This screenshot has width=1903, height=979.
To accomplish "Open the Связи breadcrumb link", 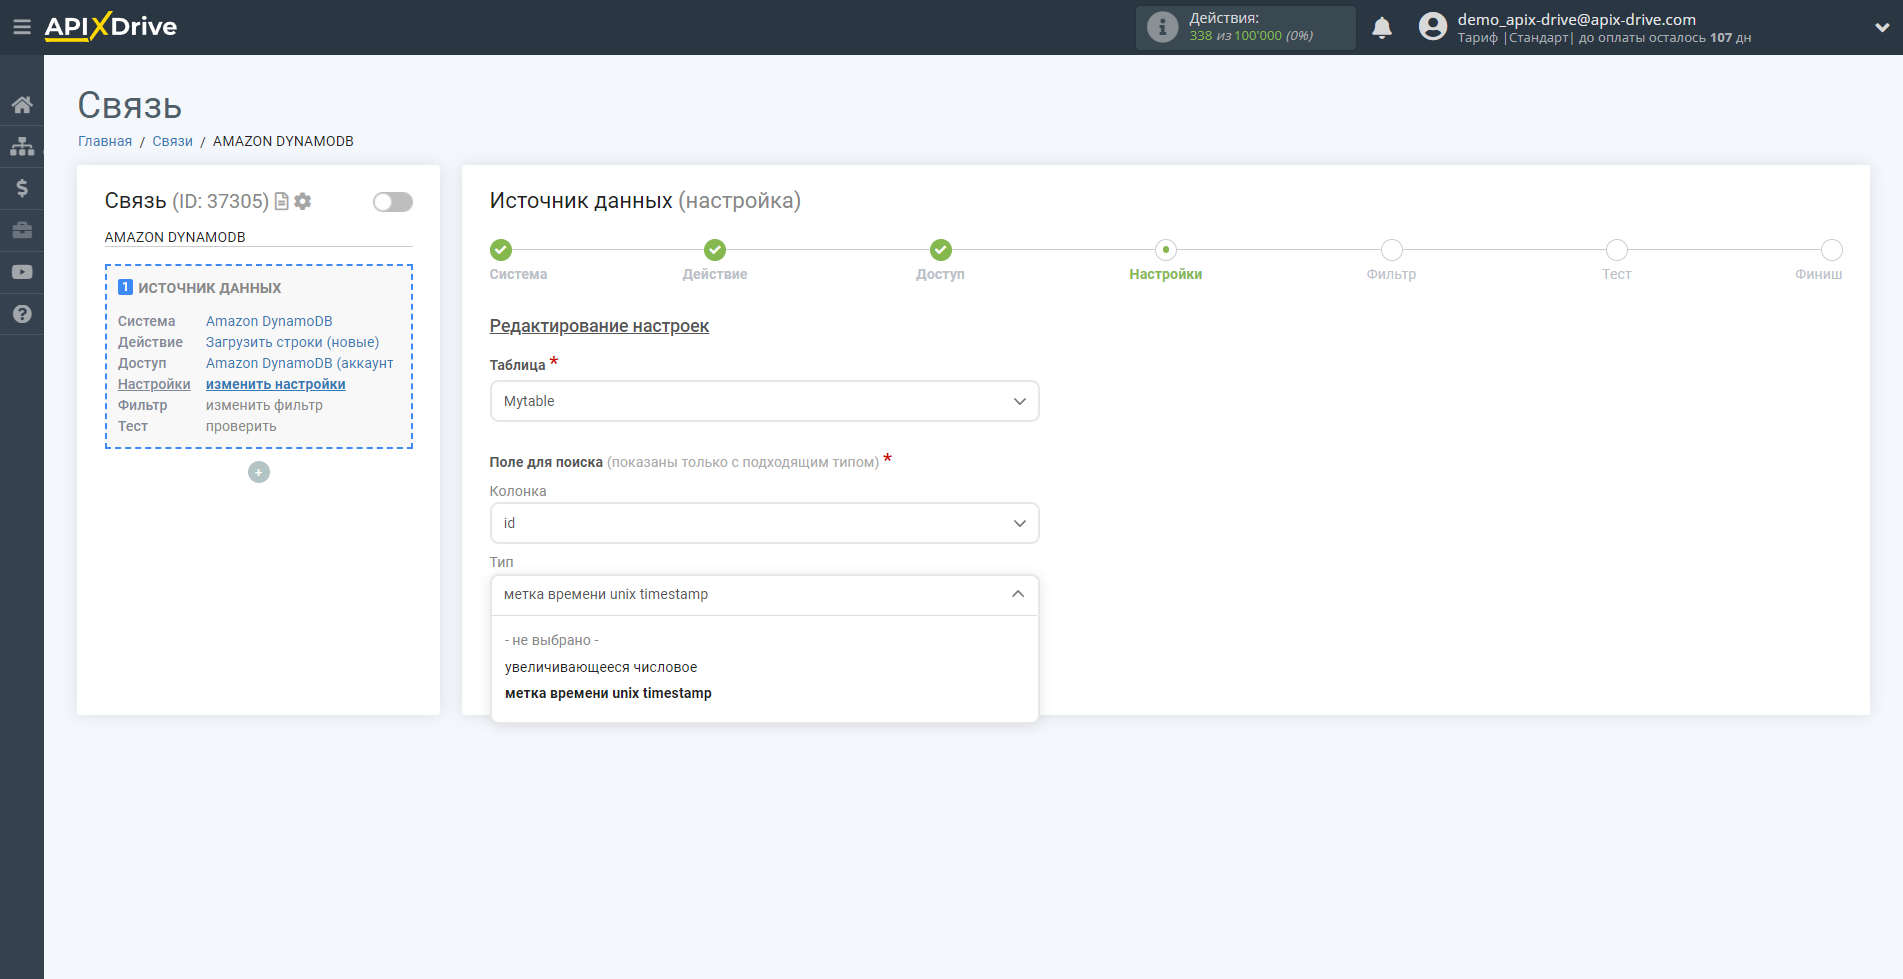I will coord(172,141).
